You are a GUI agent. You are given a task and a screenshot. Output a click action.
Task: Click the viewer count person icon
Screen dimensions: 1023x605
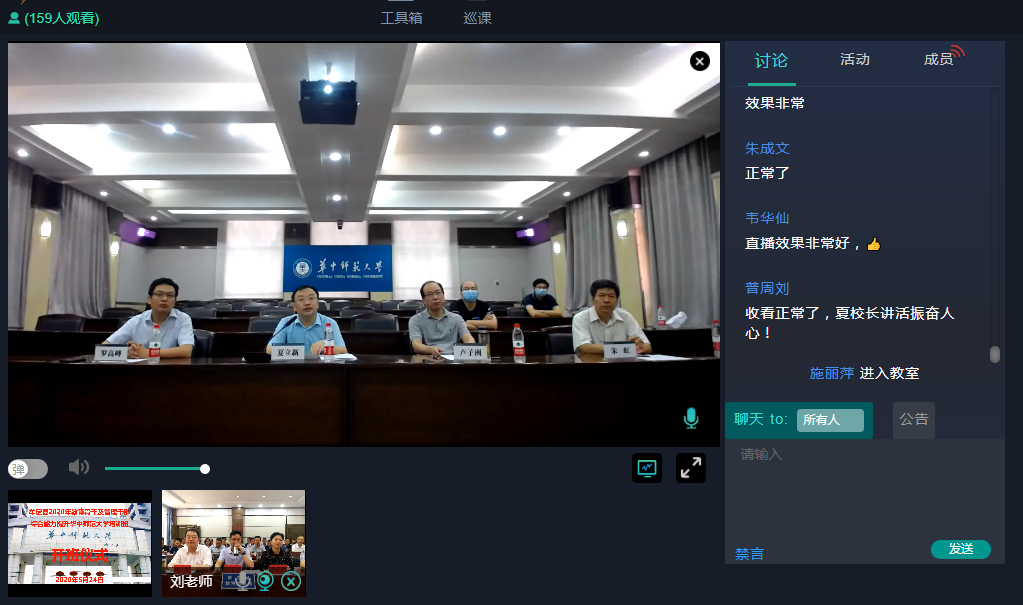tap(14, 18)
